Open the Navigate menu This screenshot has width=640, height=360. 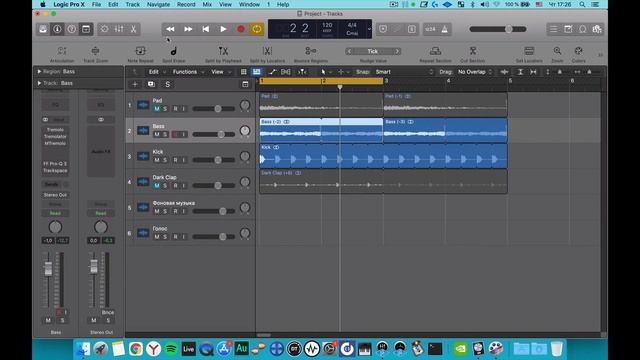tap(158, 4)
